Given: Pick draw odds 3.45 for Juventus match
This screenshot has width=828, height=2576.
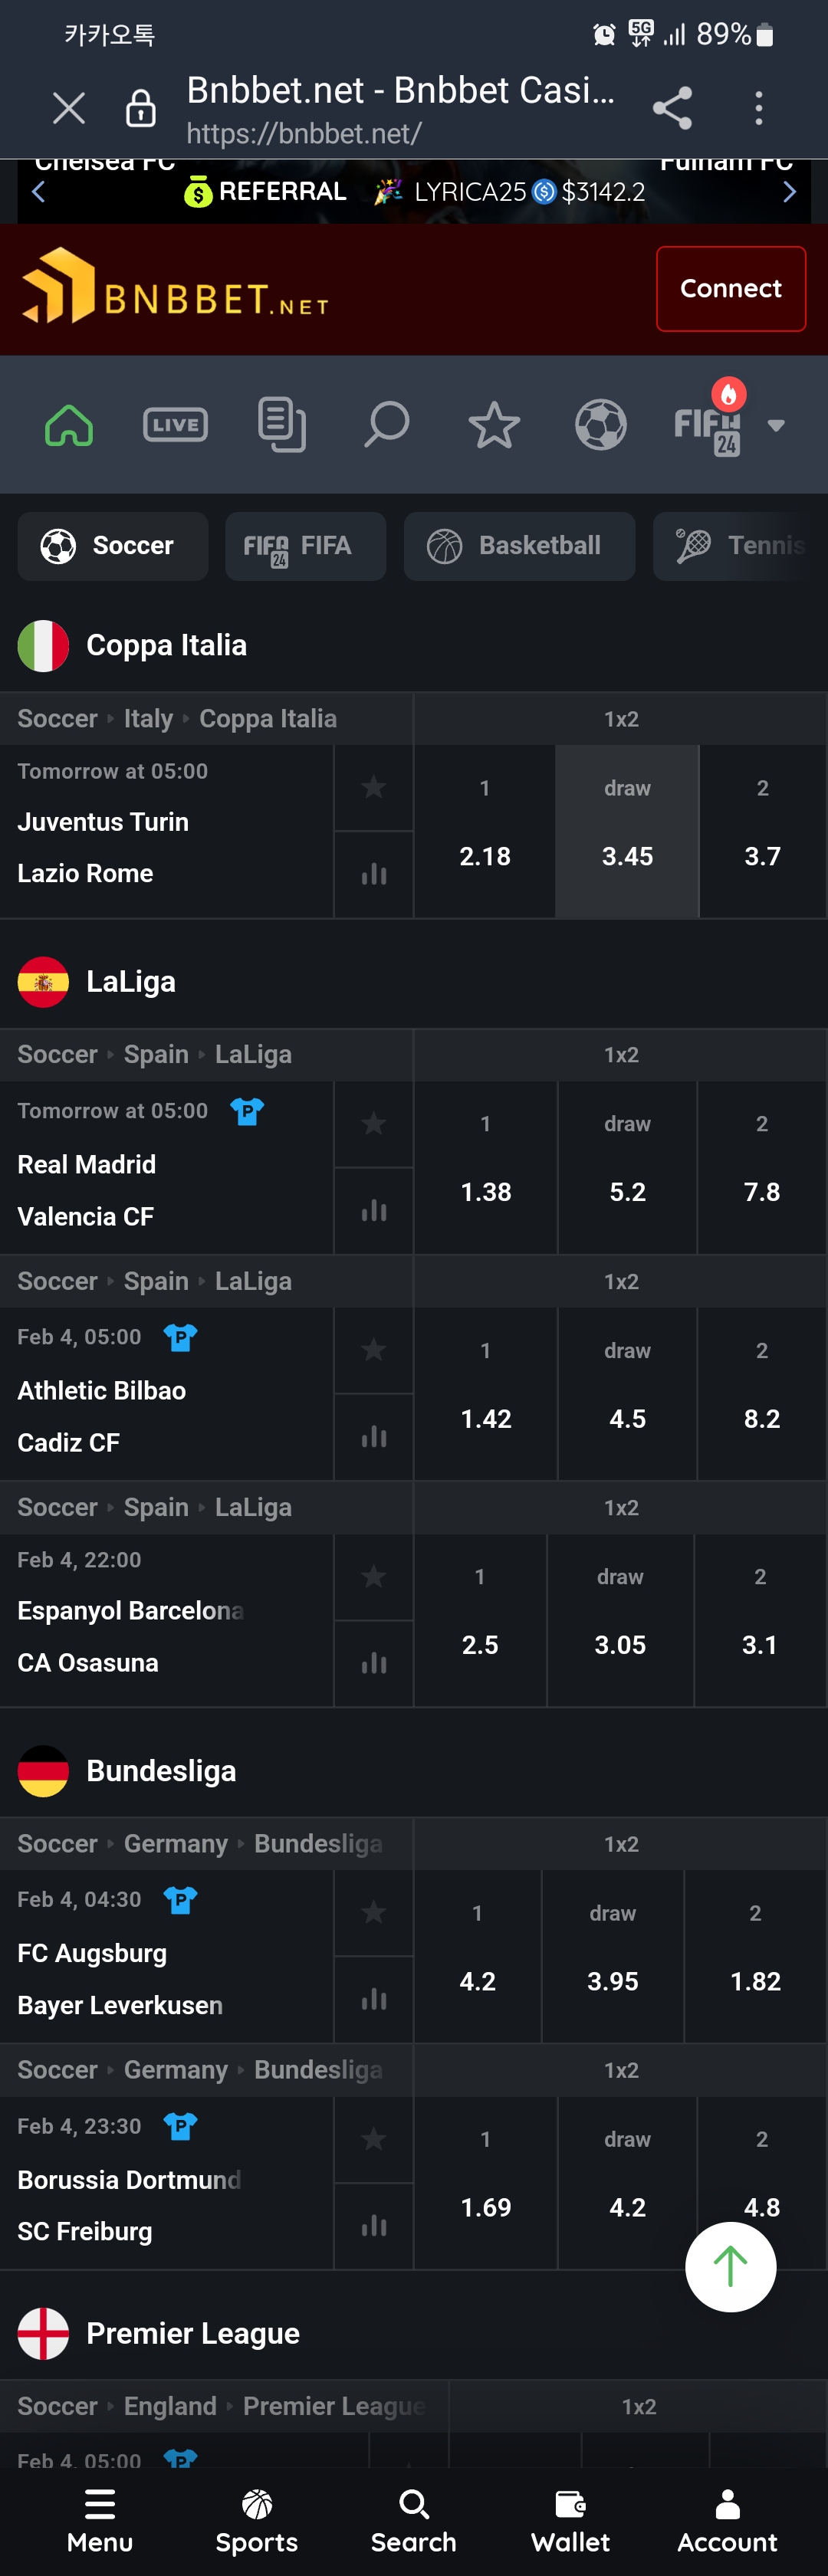Looking at the screenshot, I should (627, 832).
